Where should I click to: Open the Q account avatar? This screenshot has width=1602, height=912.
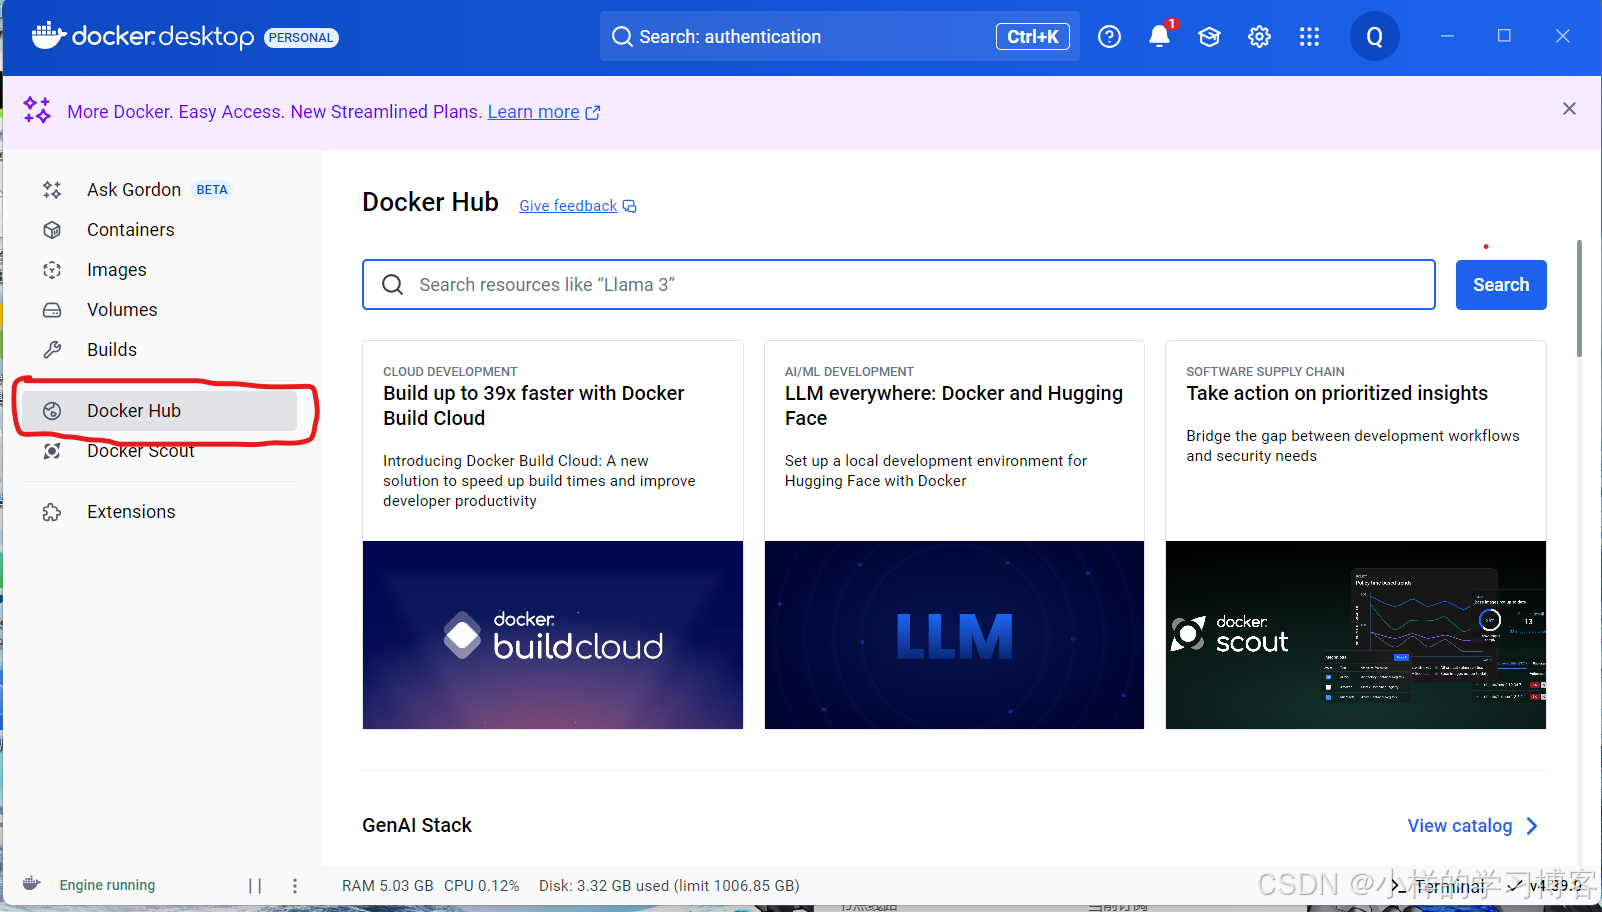coord(1374,37)
